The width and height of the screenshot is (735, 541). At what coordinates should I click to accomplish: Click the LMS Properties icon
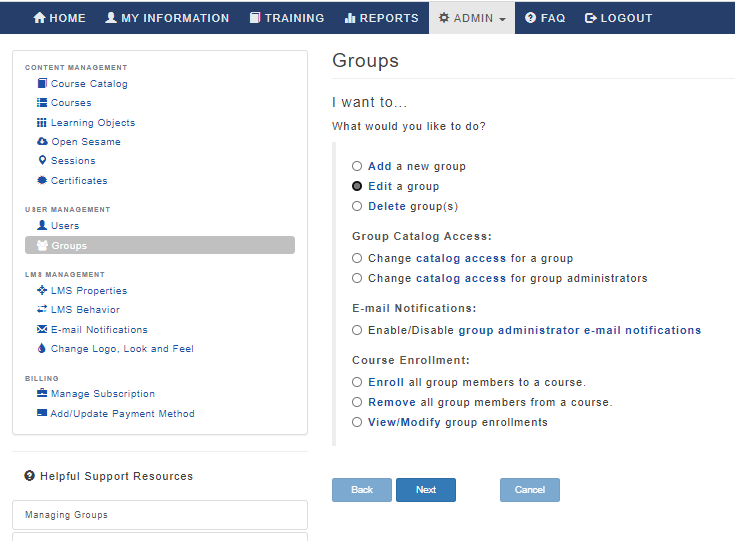[42, 290]
